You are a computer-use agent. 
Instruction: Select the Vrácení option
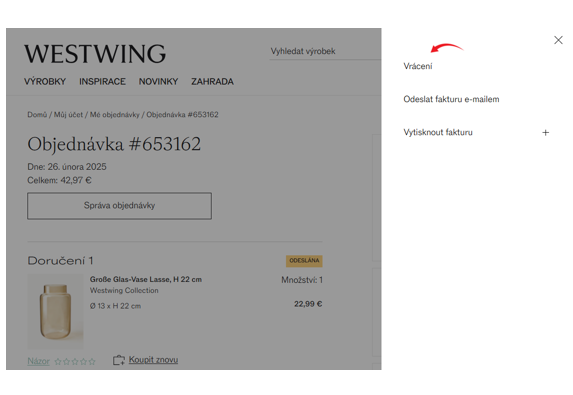point(418,66)
